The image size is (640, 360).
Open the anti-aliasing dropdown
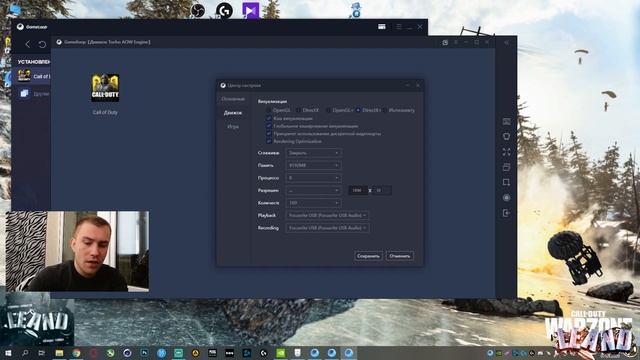[x=313, y=153]
